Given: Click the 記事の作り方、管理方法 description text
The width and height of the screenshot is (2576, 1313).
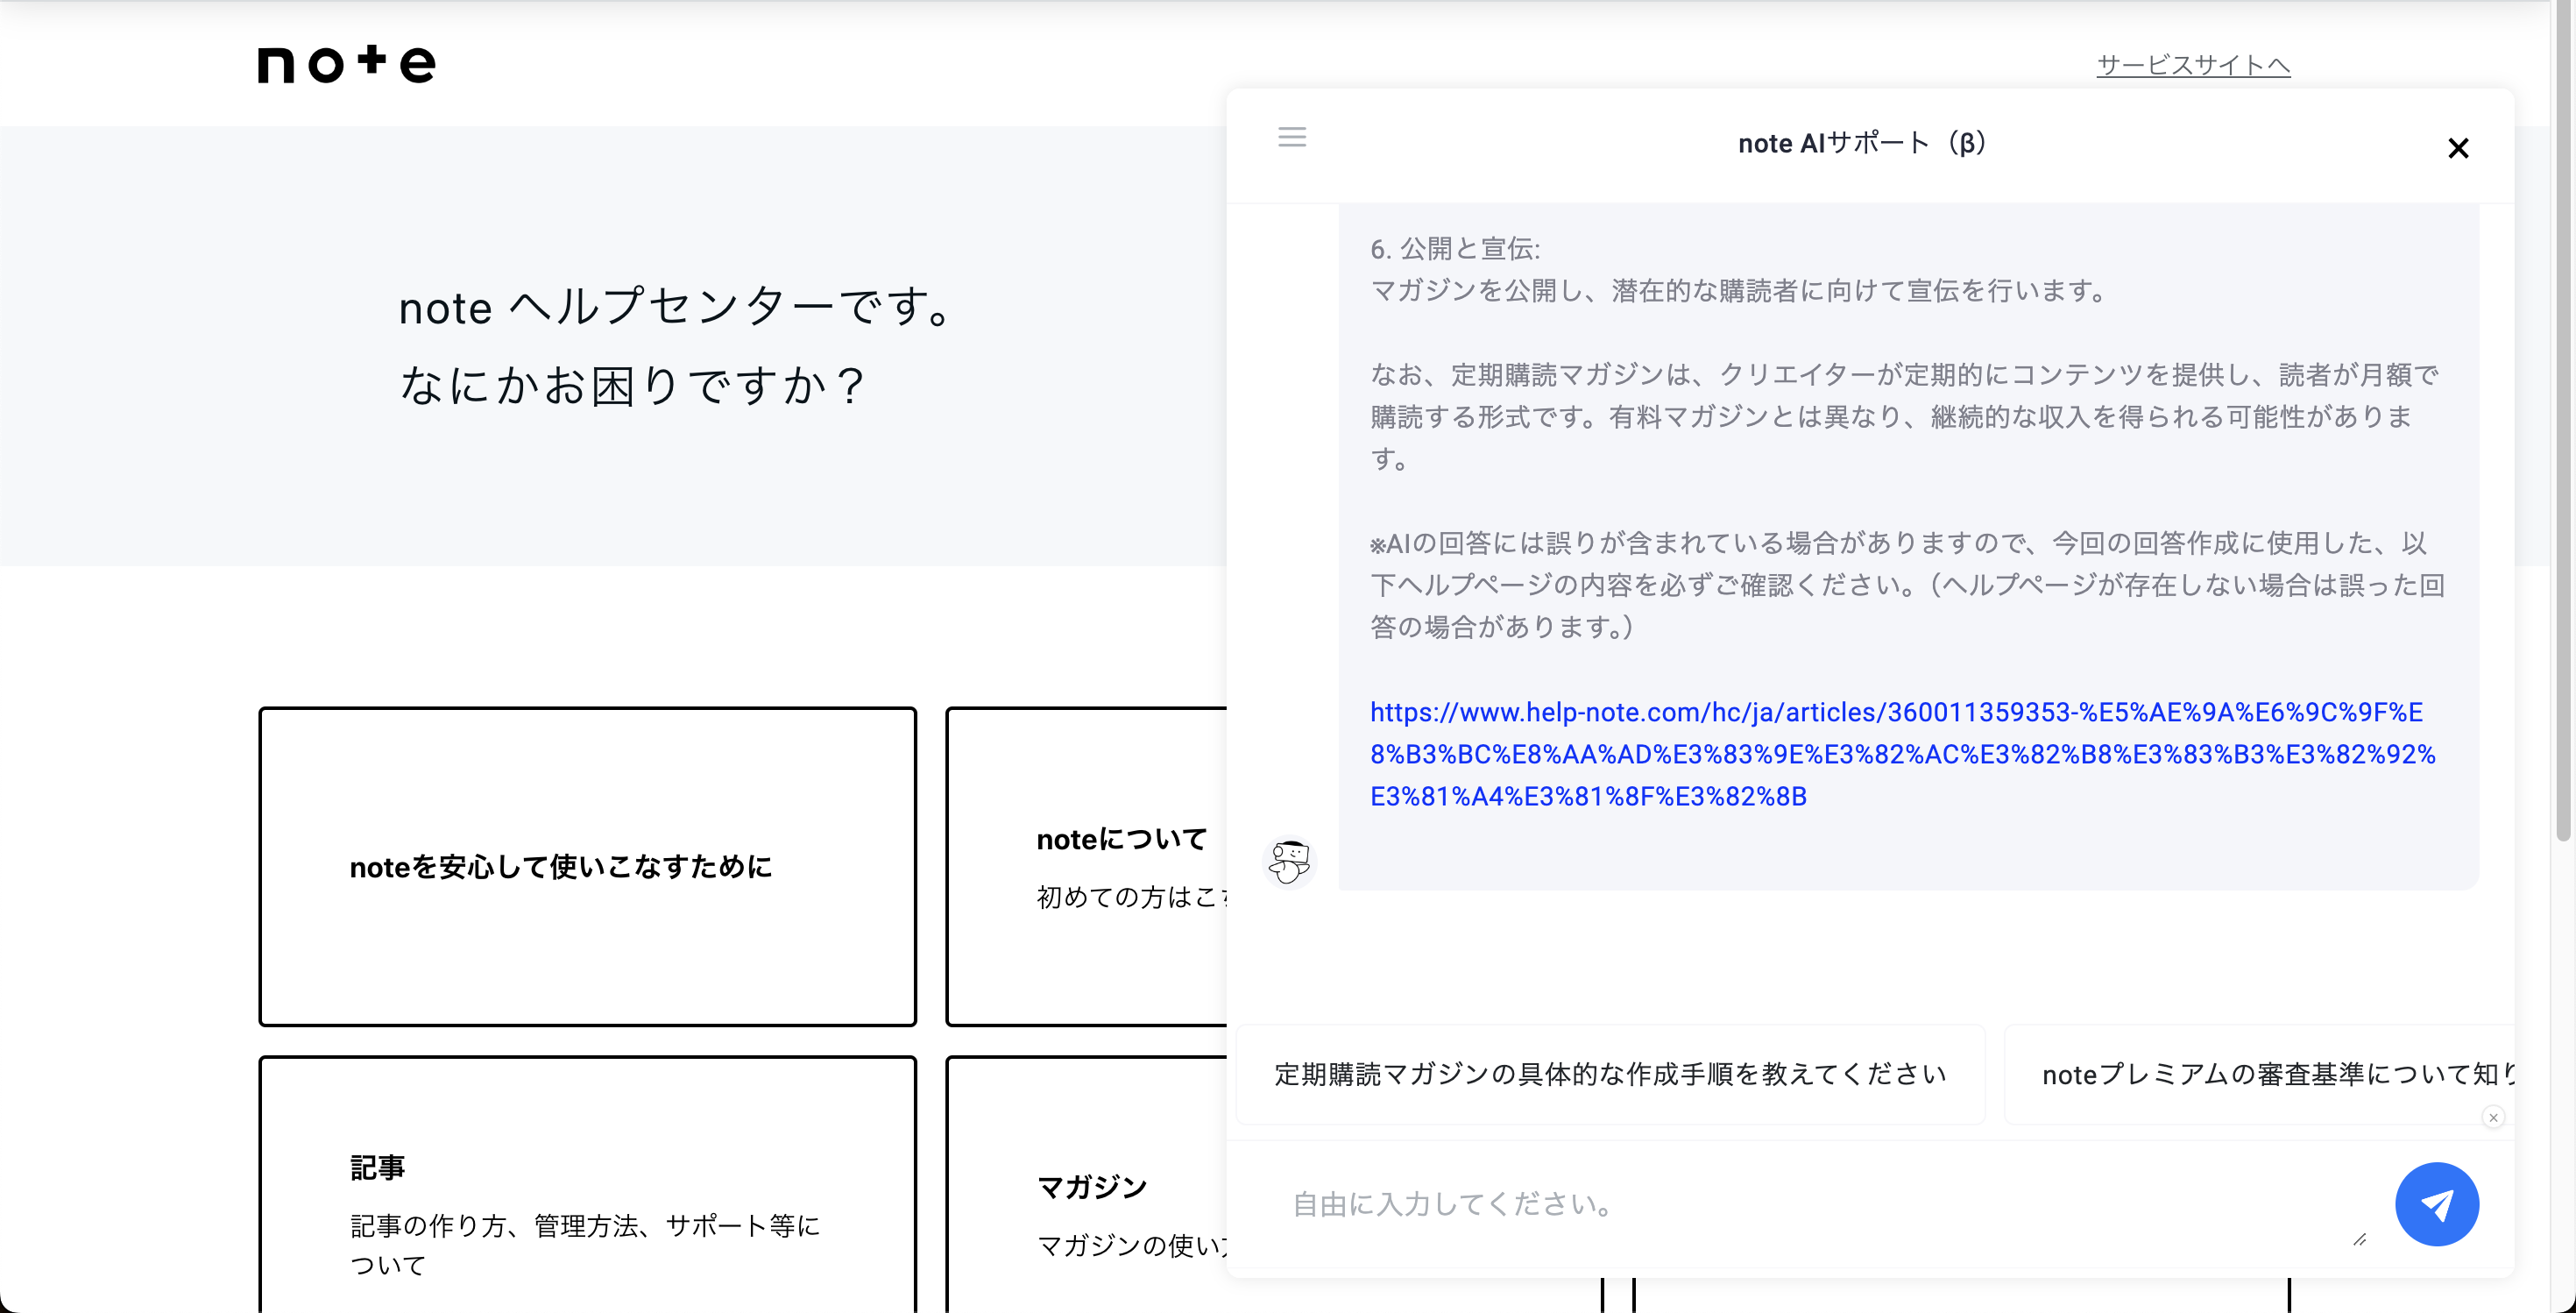Looking at the screenshot, I should [x=585, y=1245].
